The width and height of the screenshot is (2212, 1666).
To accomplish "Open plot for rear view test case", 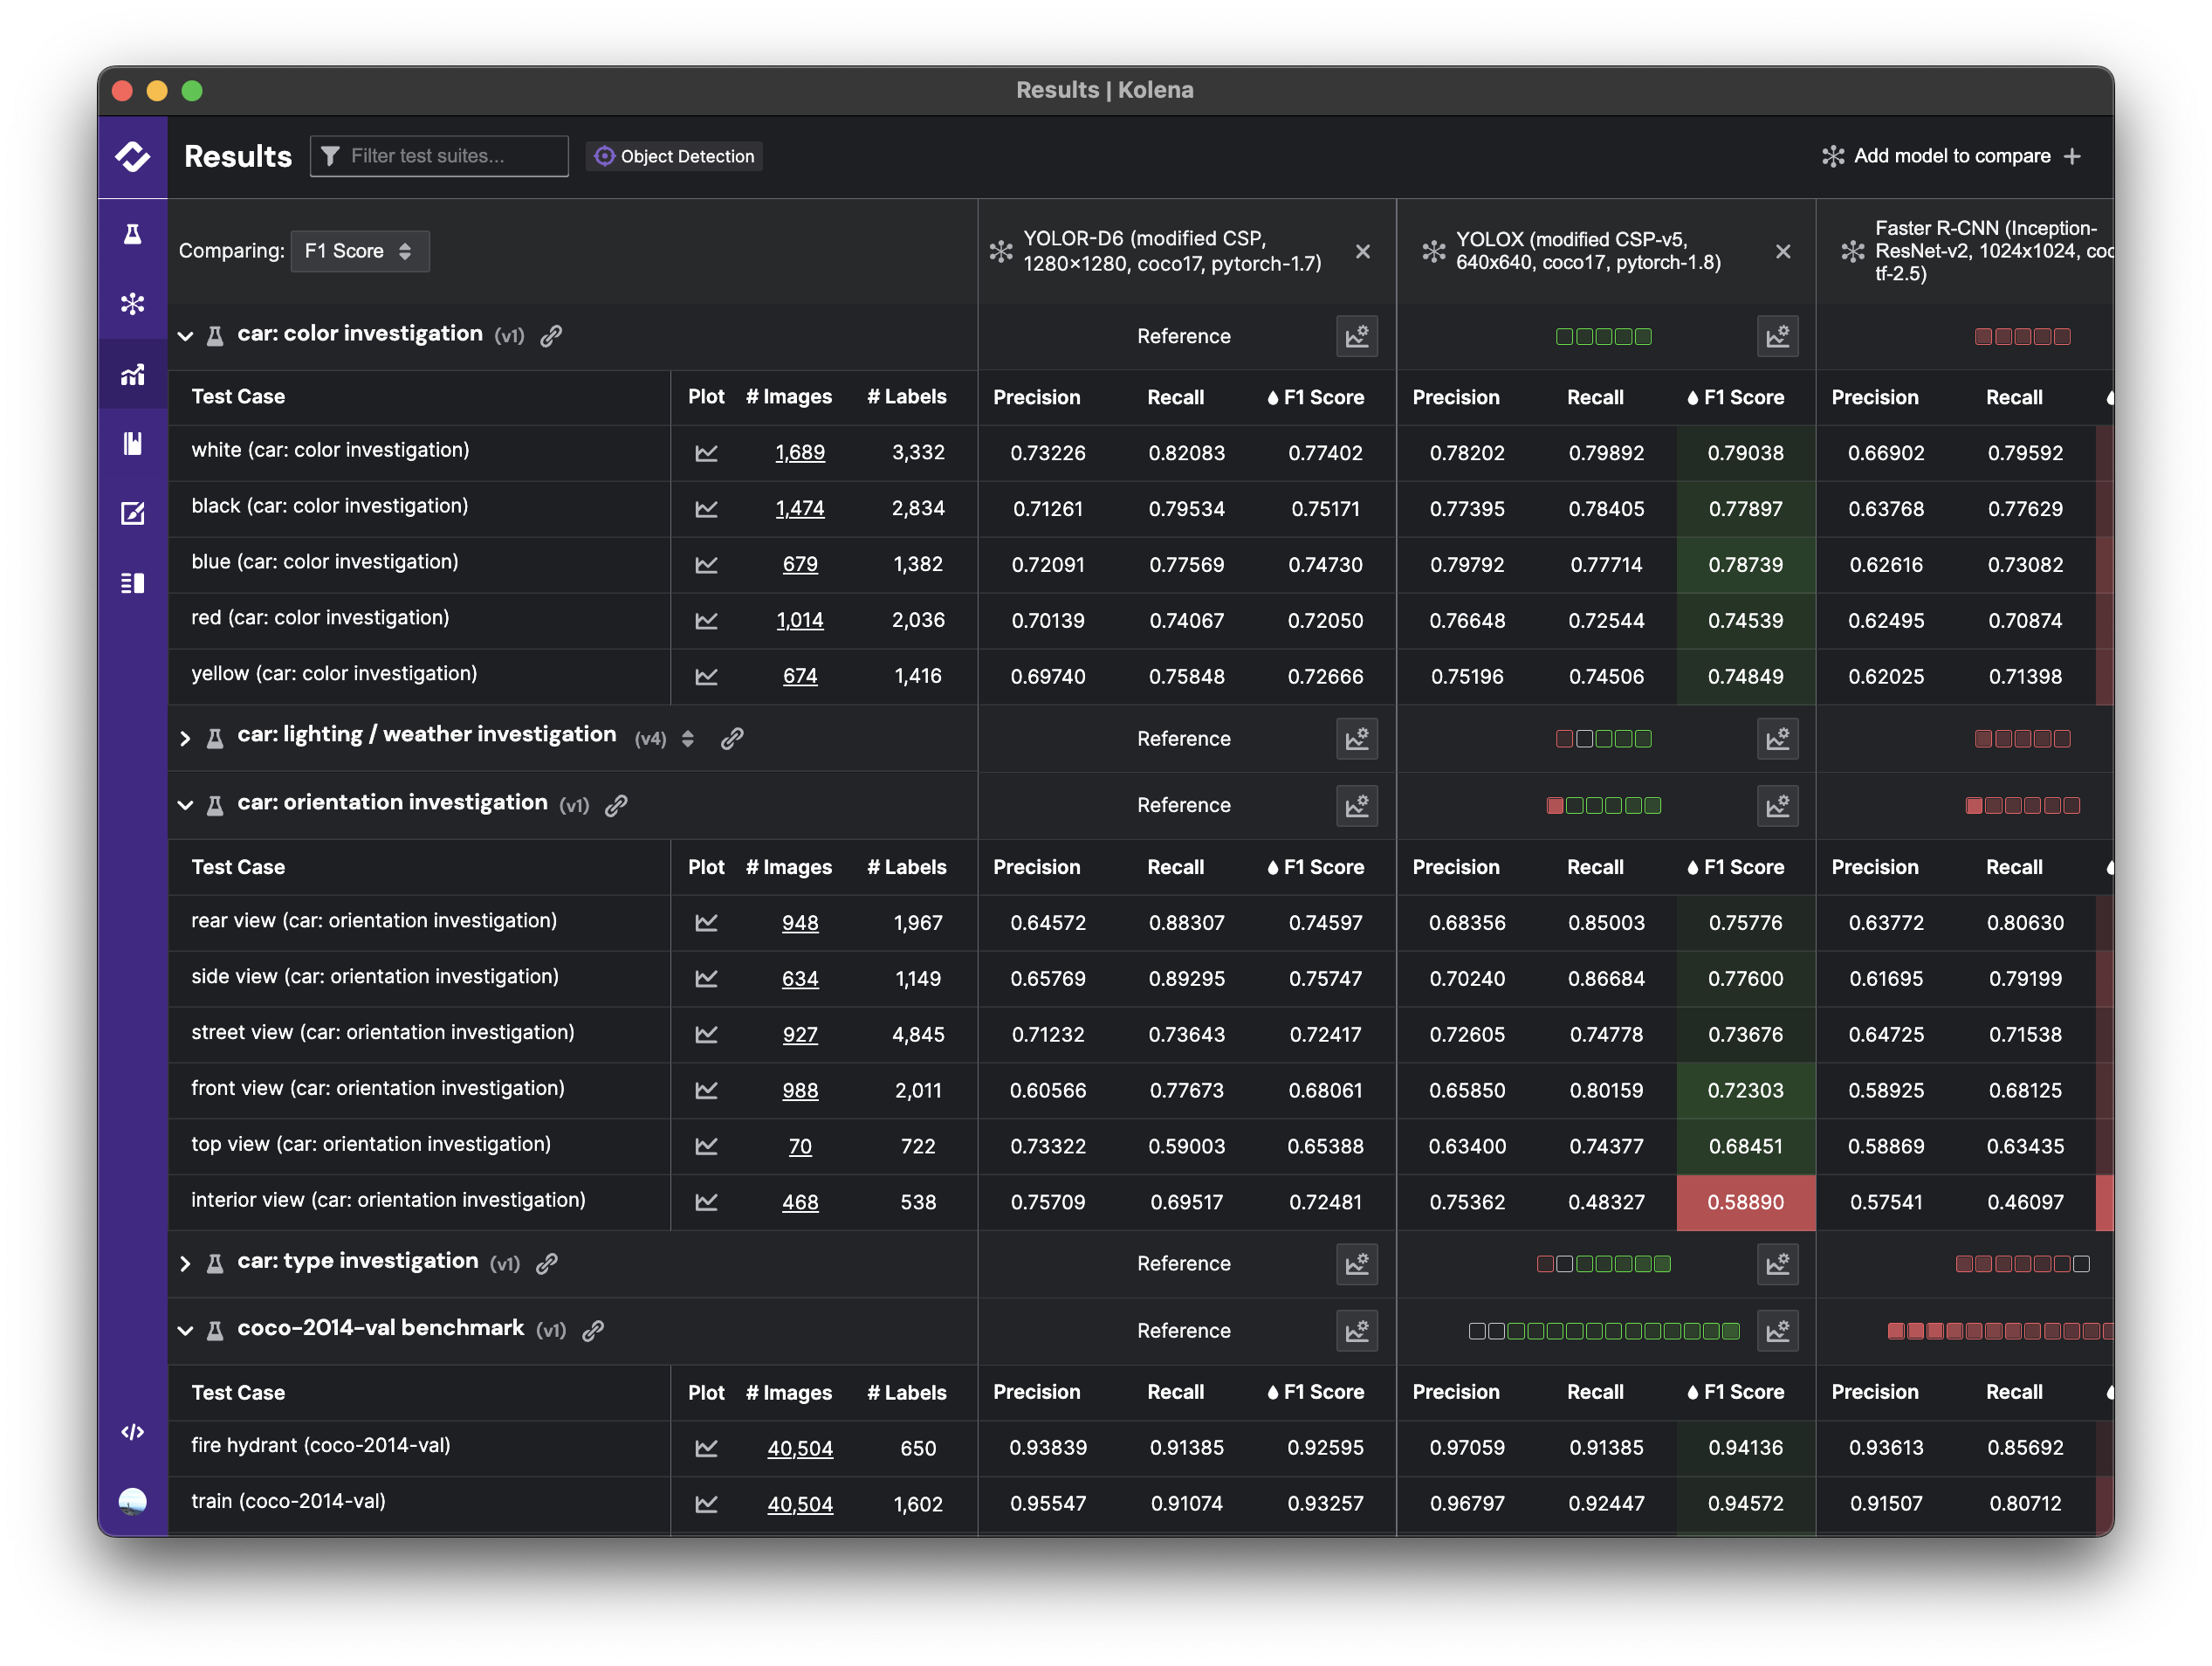I will coord(706,923).
